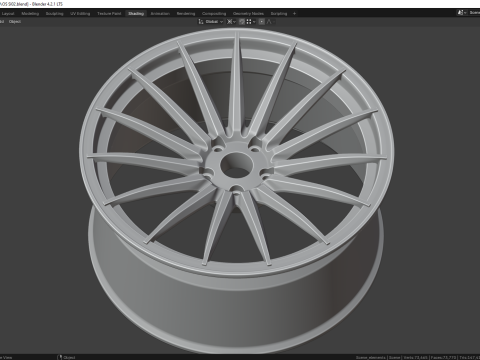Open the Rendering workspace tab
Image resolution: width=480 pixels, height=360 pixels.
point(186,14)
